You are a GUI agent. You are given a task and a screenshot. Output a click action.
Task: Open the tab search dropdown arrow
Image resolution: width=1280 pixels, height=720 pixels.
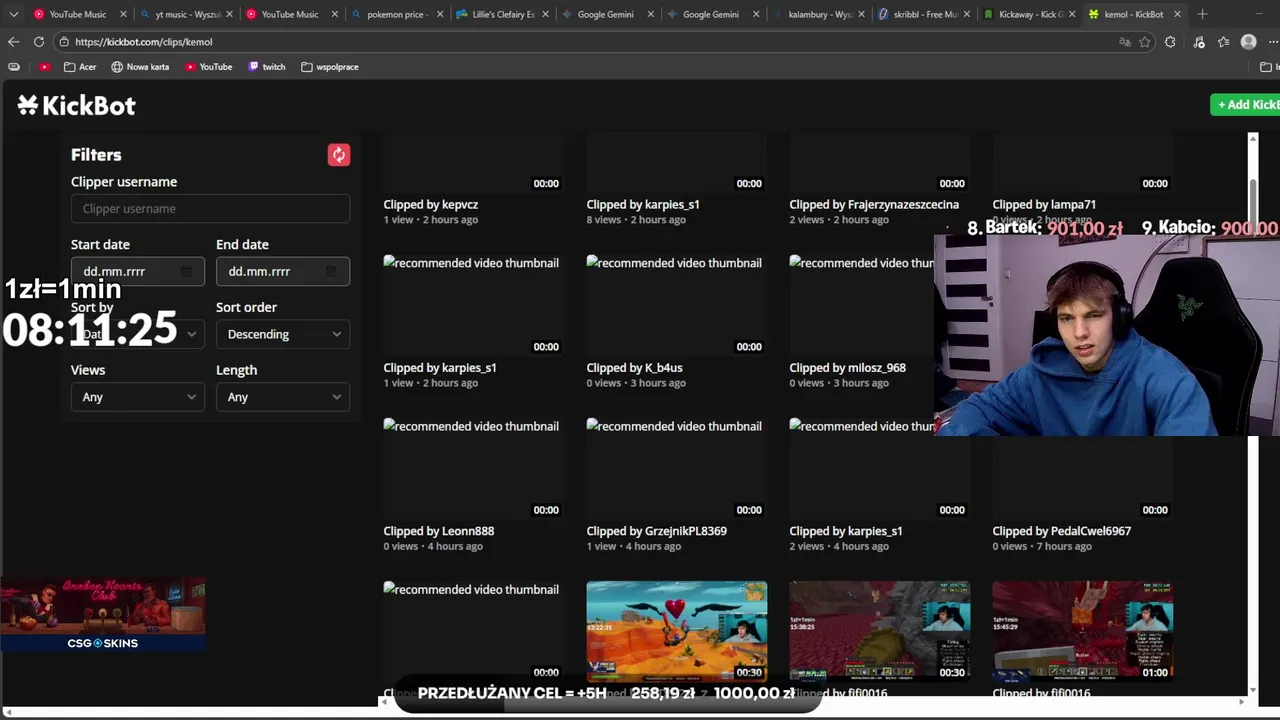click(13, 14)
